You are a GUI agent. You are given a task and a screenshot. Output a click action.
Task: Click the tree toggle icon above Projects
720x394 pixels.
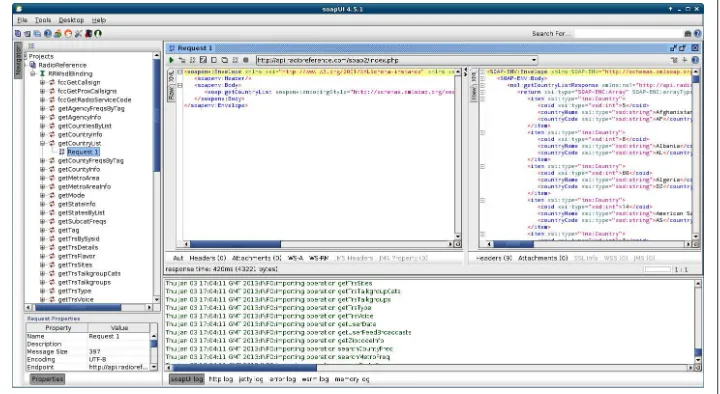pyautogui.click(x=31, y=46)
